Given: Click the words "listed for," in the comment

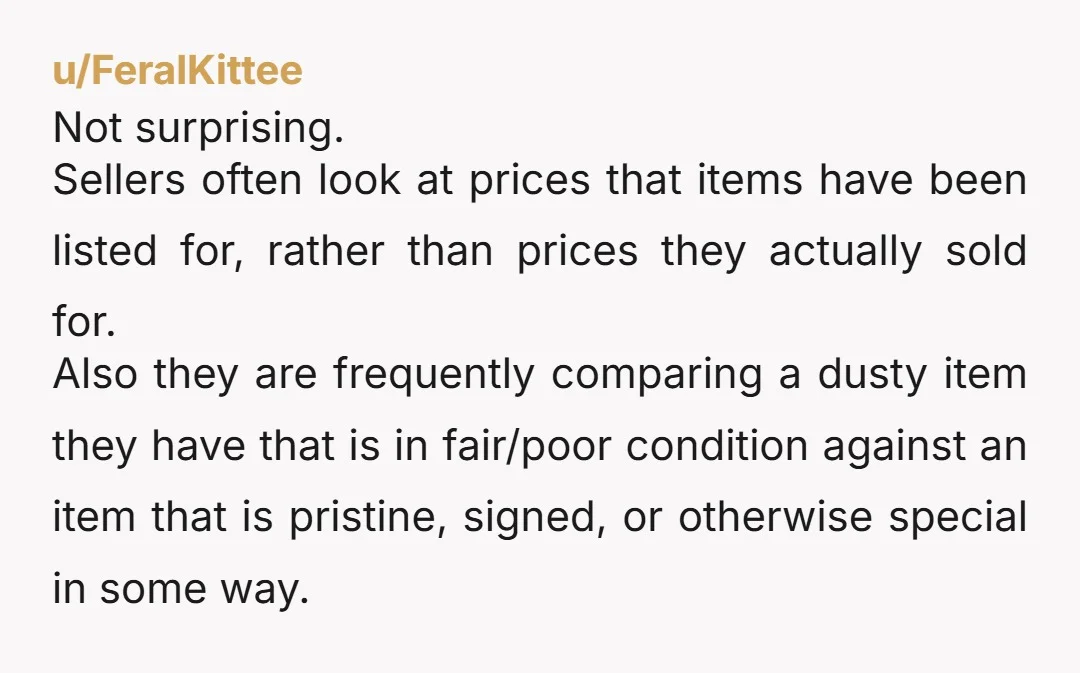Looking at the screenshot, I should [x=148, y=251].
